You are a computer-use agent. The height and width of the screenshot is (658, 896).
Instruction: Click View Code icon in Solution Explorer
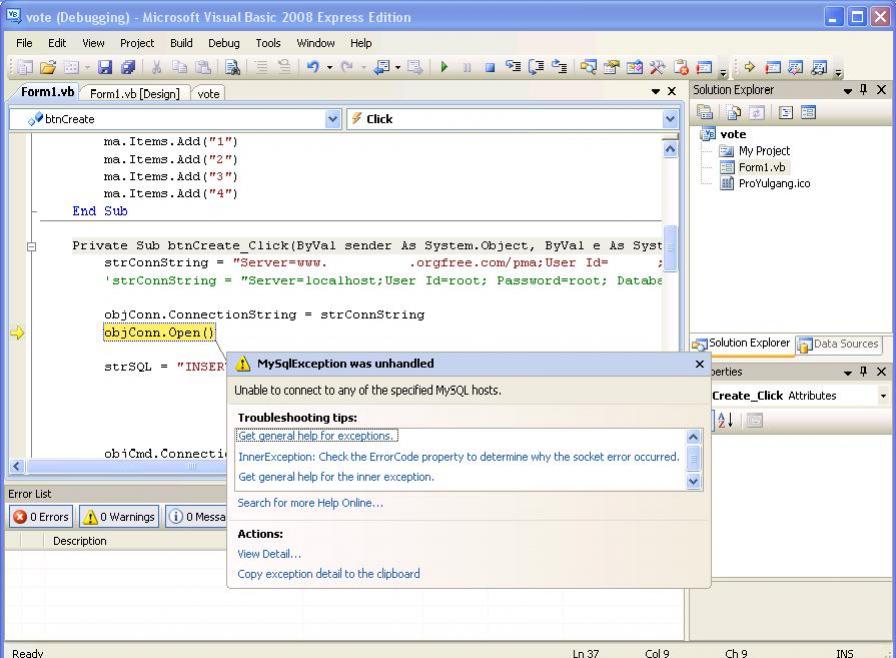(x=786, y=113)
